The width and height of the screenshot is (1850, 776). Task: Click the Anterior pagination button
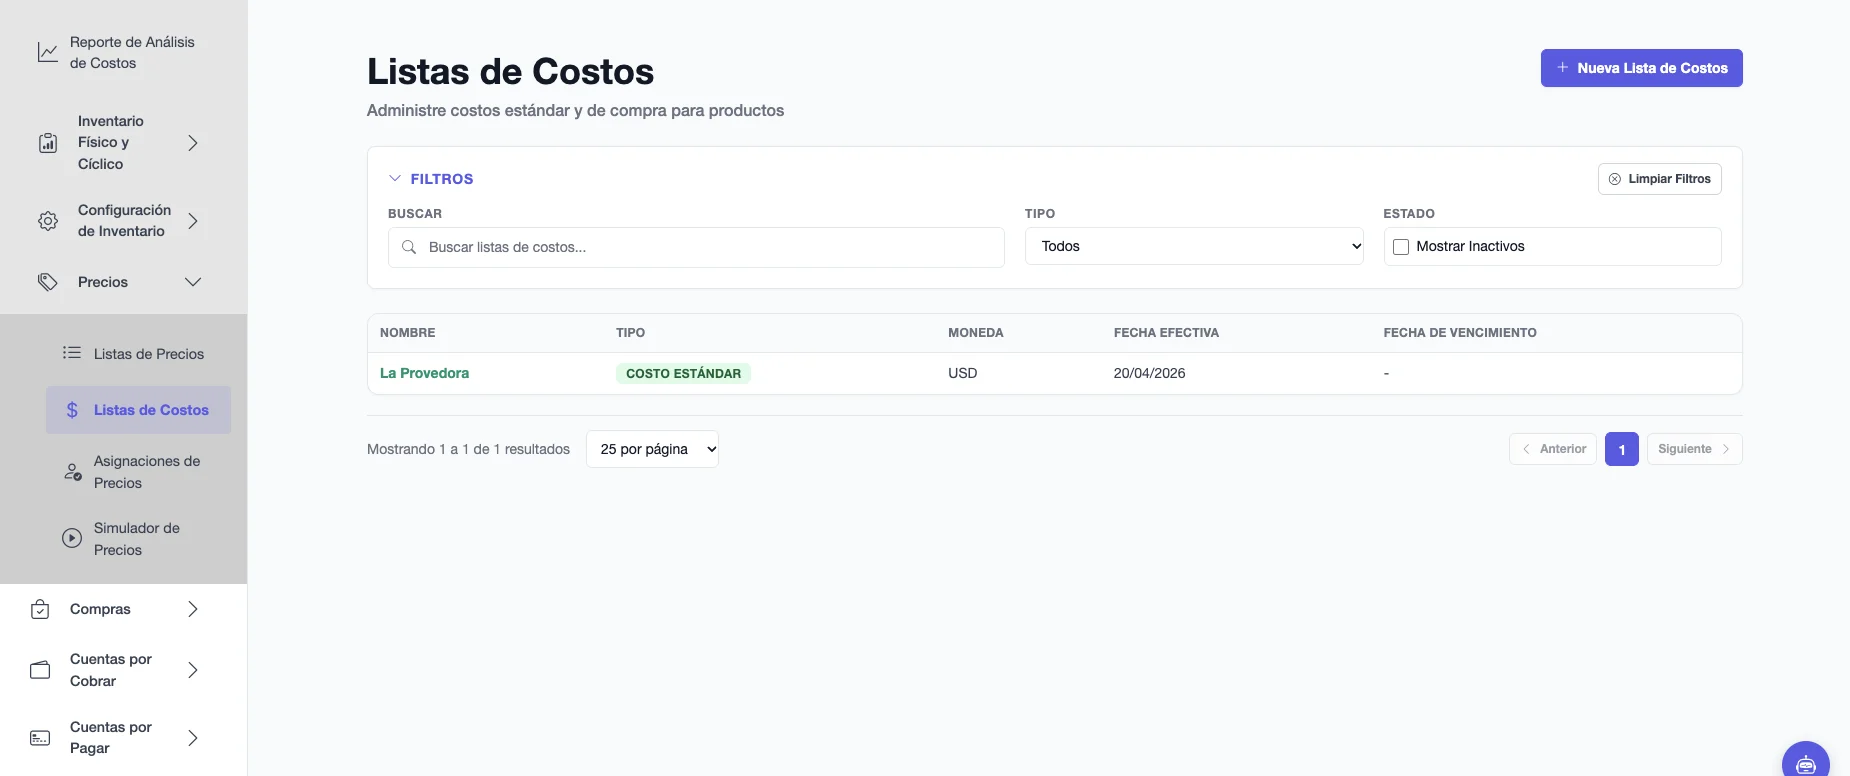(1553, 449)
